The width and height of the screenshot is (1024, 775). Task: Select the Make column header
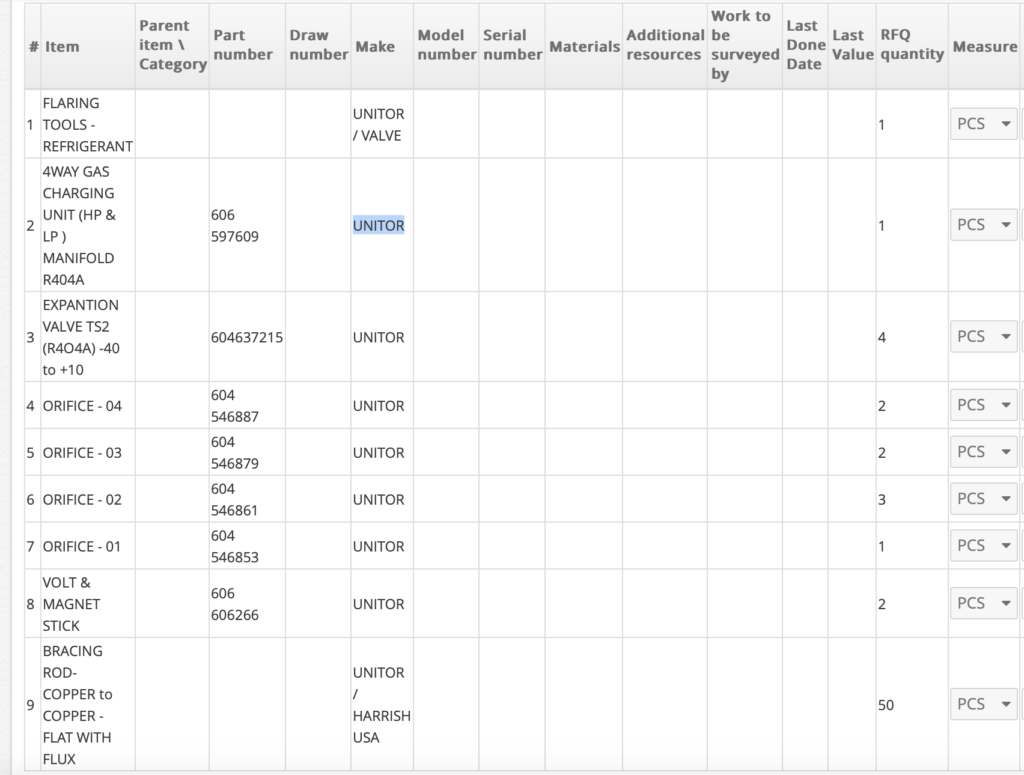375,46
